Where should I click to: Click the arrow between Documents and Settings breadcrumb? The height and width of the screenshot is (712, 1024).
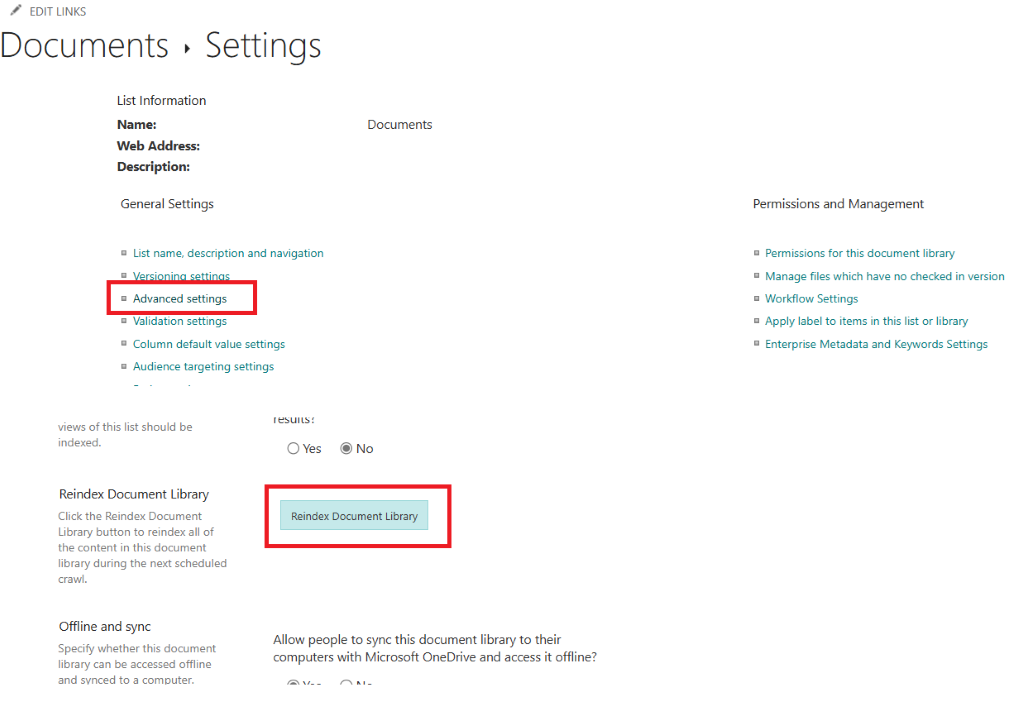187,45
